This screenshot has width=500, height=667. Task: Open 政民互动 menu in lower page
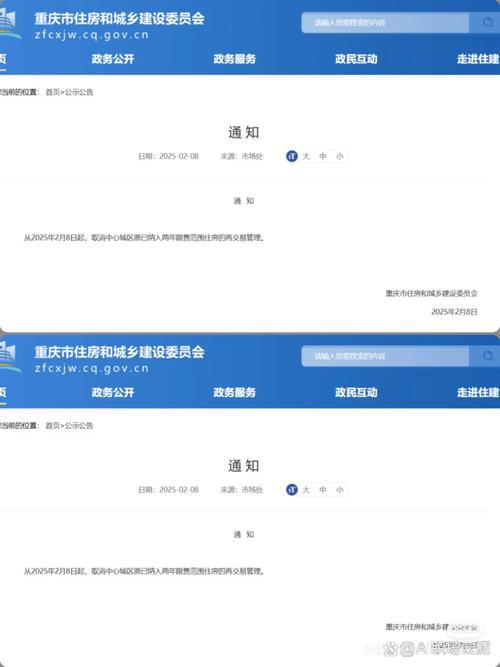(x=356, y=392)
